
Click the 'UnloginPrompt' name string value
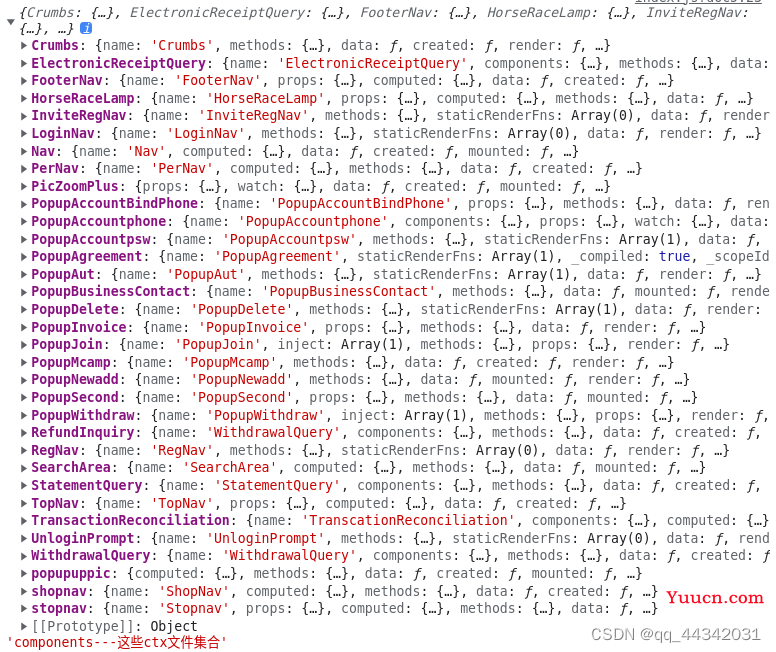265,539
